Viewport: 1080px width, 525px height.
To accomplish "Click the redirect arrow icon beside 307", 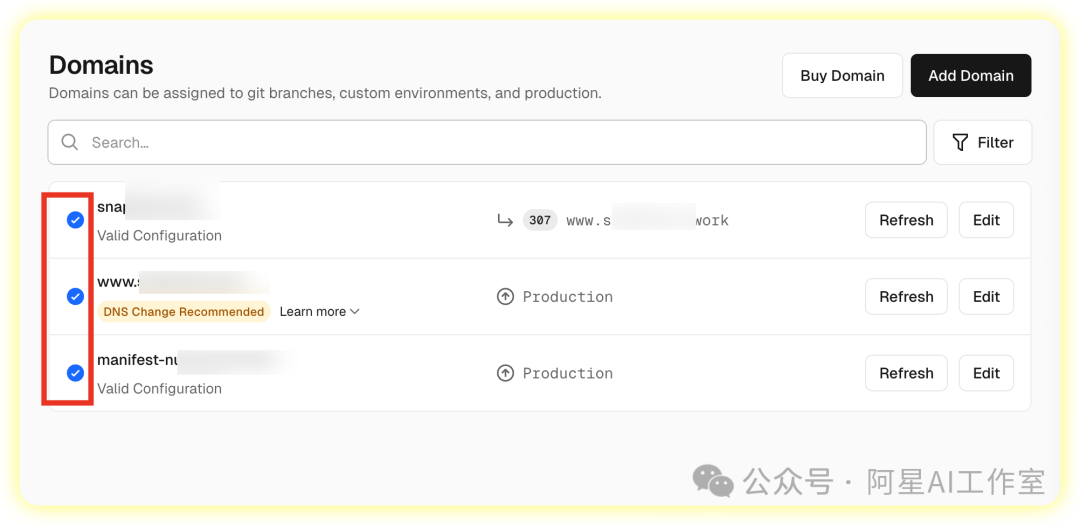I will click(505, 220).
